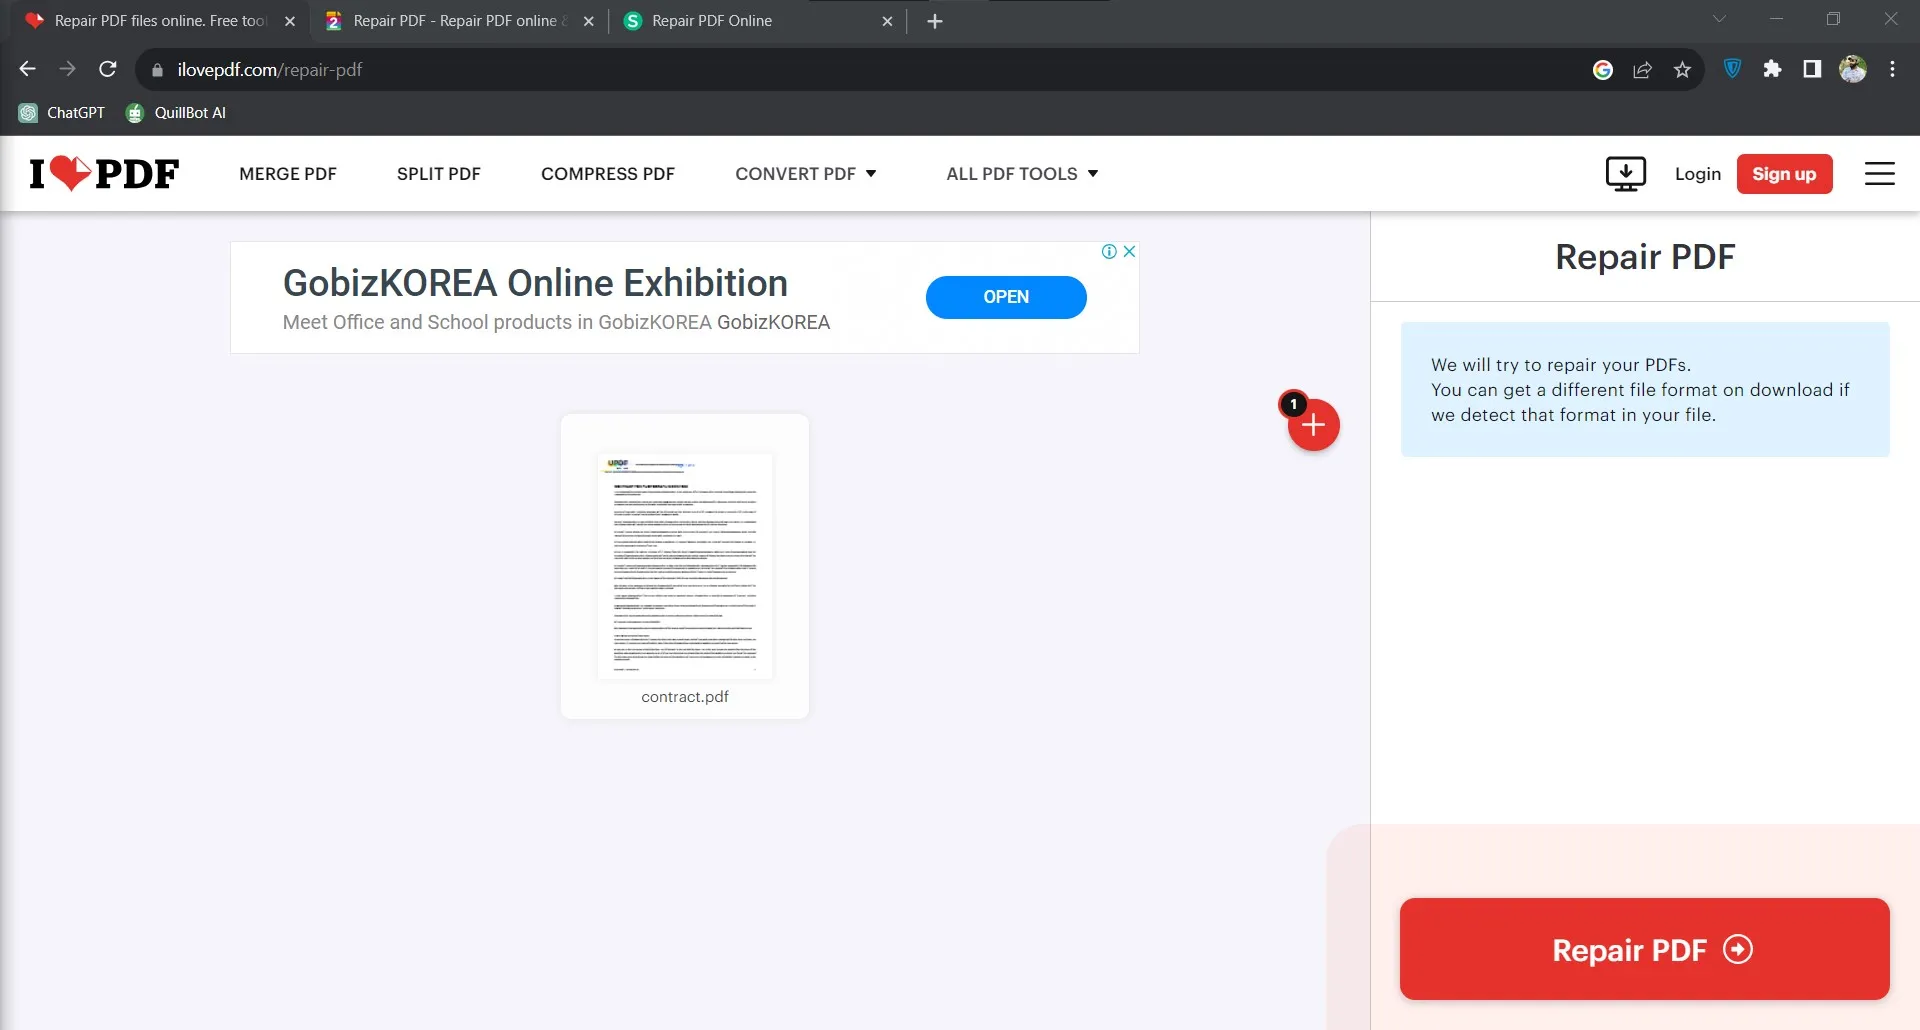Expand the ALL PDF TOOLS dropdown
This screenshot has height=1030, width=1920.
pos(1023,174)
